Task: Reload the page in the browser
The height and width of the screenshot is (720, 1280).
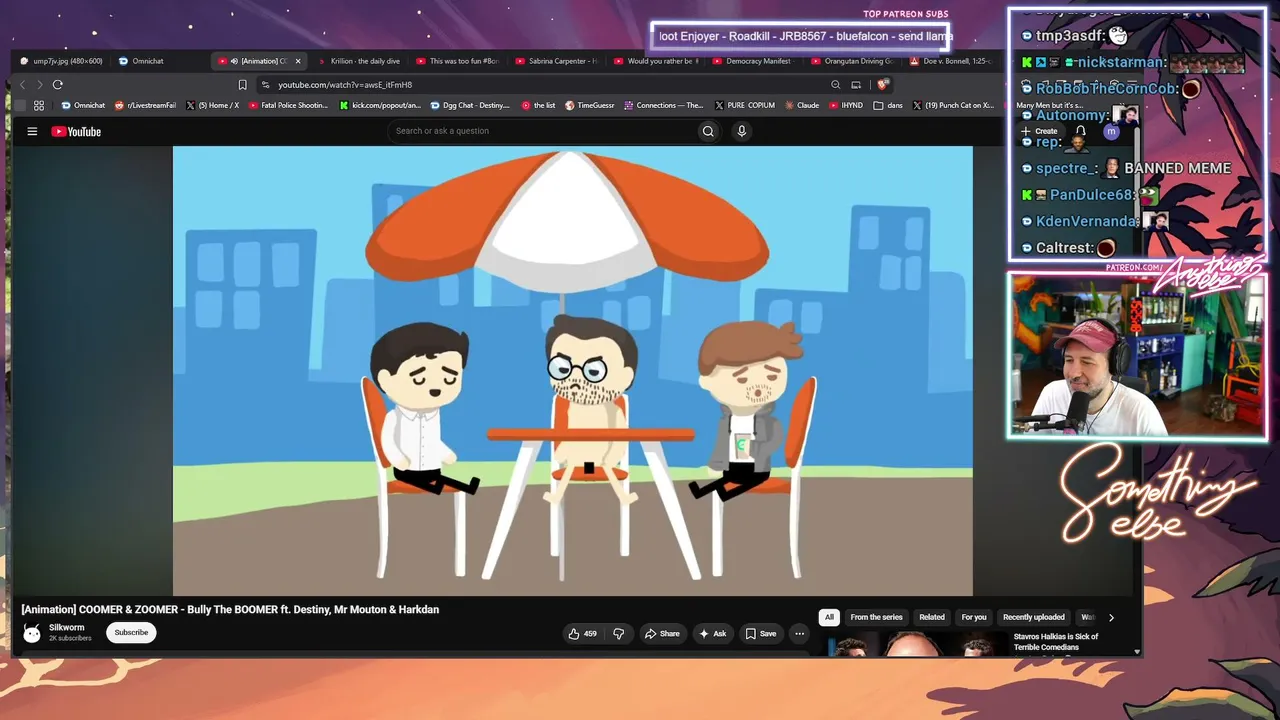Action: click(x=58, y=85)
